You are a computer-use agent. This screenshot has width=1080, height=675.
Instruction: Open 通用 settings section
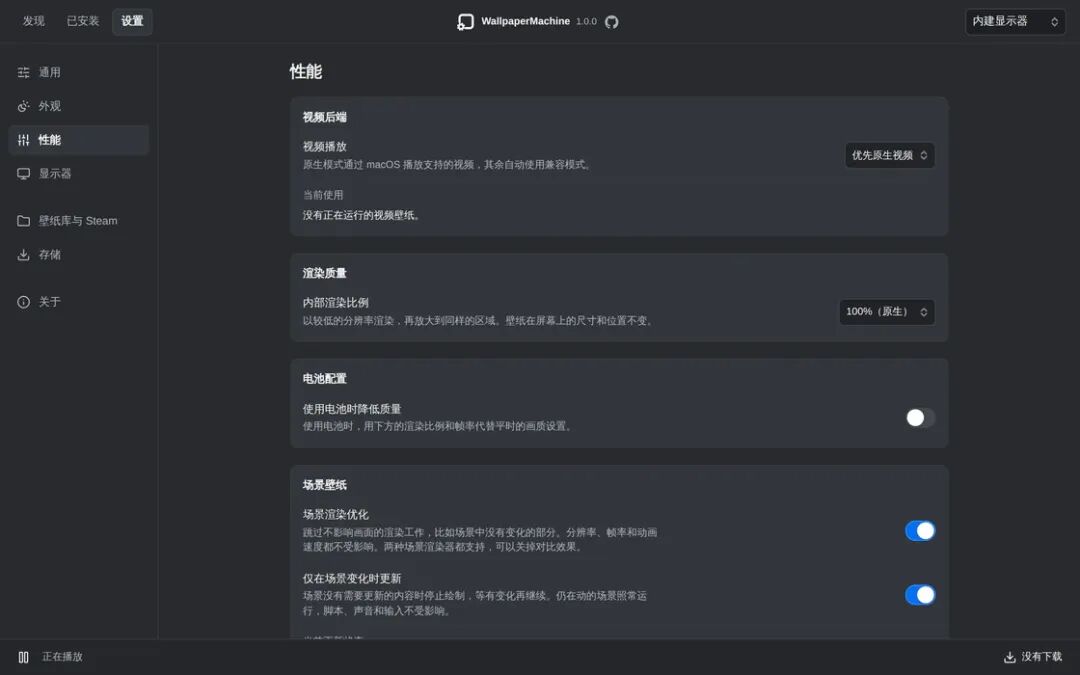79,72
